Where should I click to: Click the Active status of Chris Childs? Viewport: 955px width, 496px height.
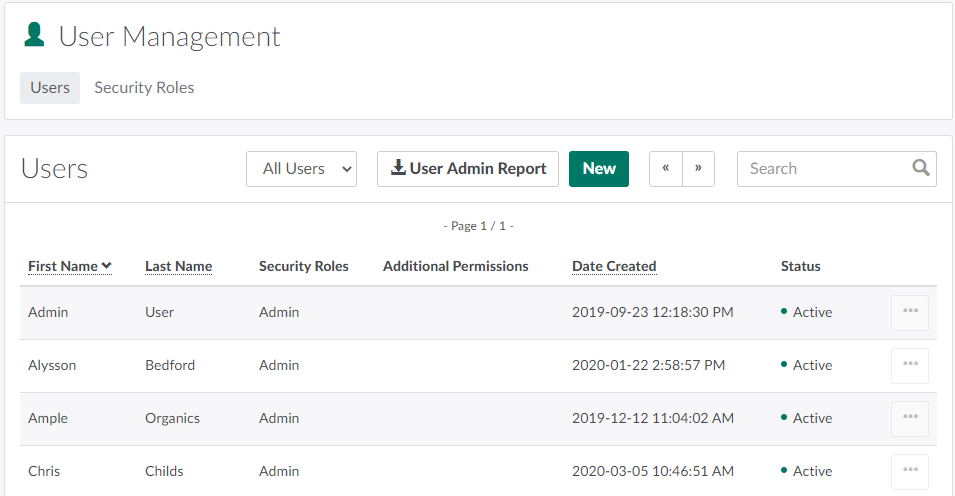tap(811, 471)
